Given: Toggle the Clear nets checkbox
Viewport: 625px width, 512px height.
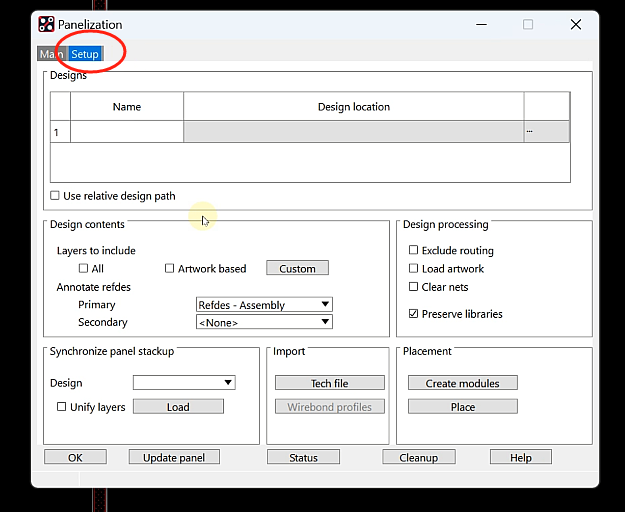Looking at the screenshot, I should point(413,286).
